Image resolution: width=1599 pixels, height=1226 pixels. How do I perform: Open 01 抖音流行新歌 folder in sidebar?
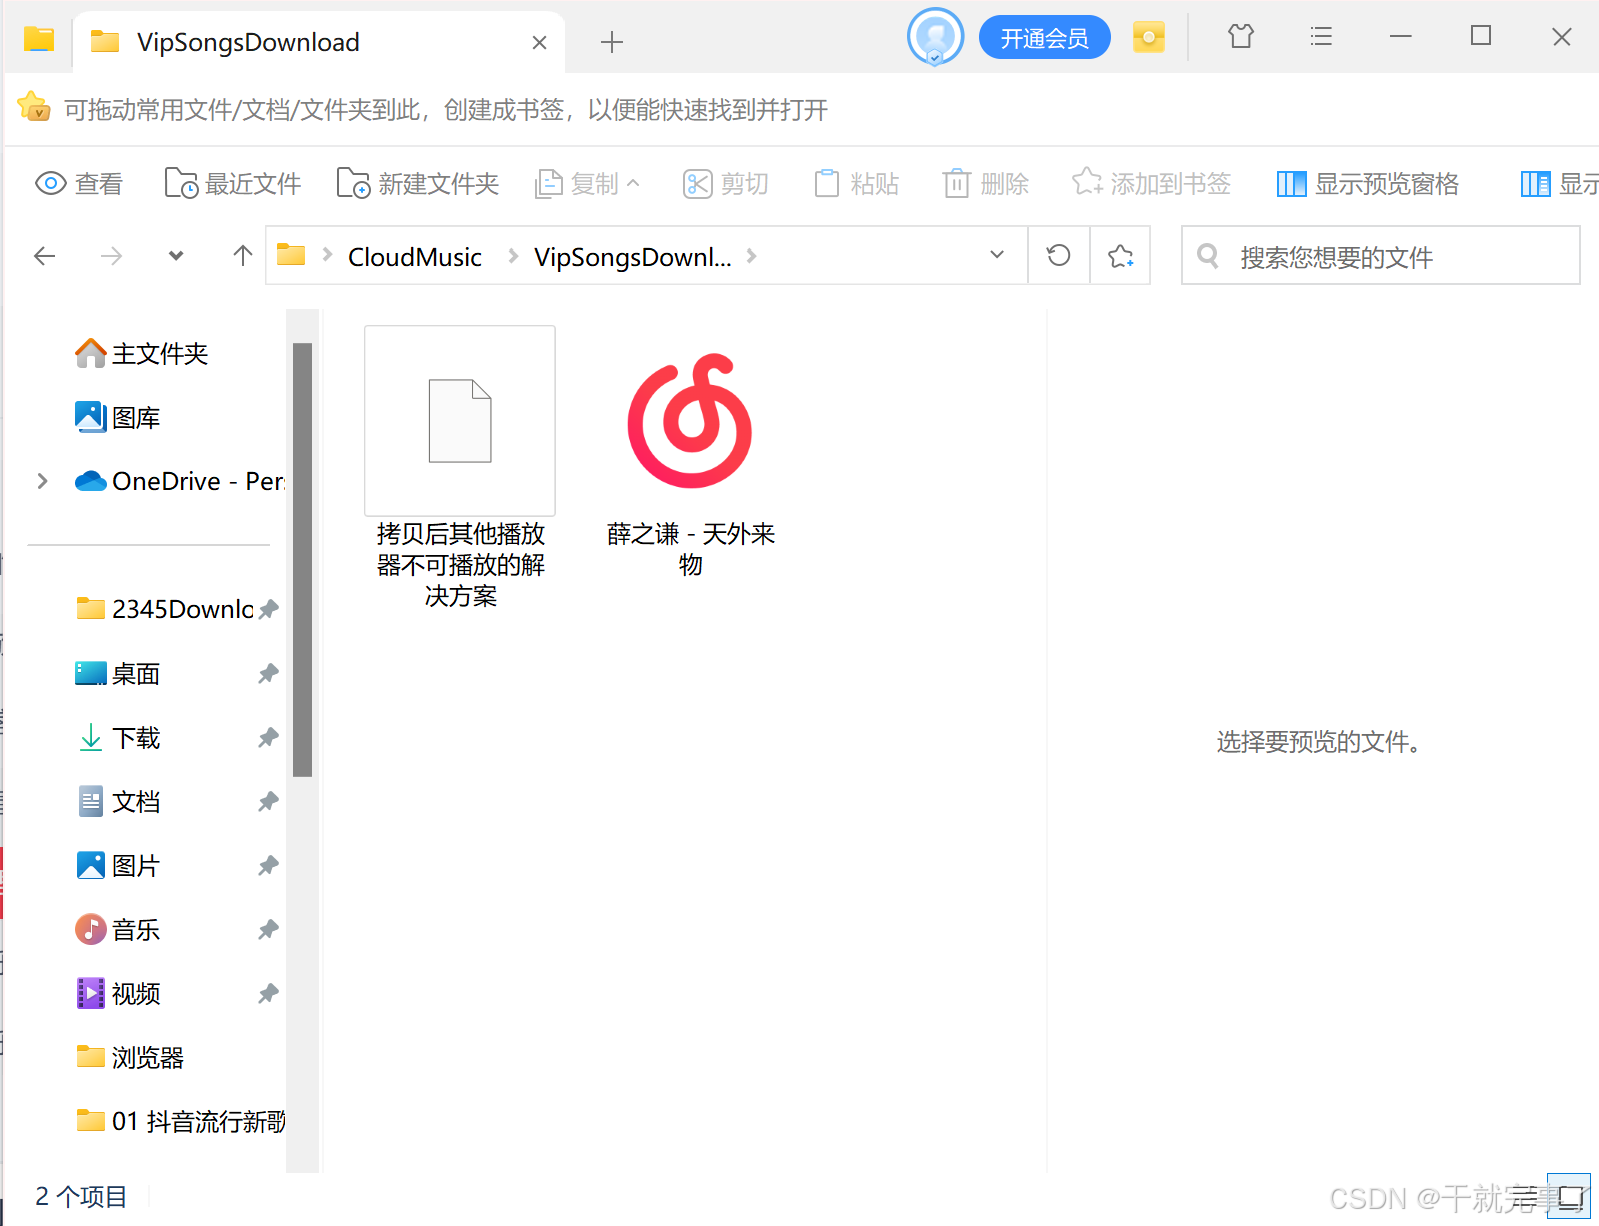tap(180, 1121)
